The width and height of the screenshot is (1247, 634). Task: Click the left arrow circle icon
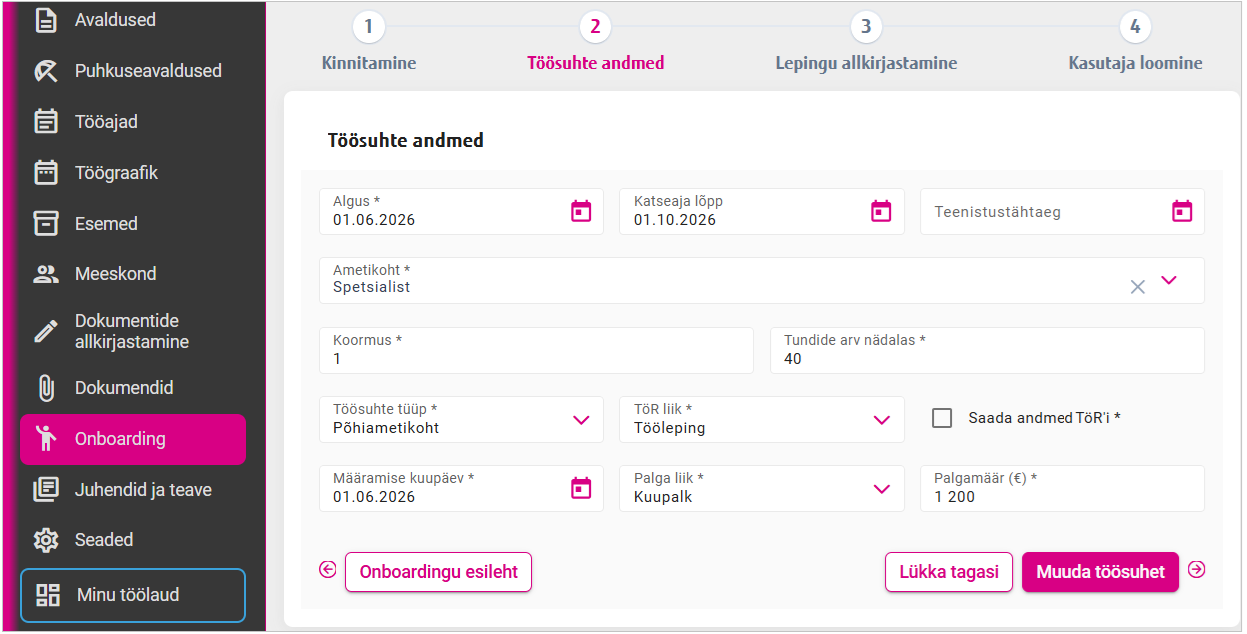328,570
